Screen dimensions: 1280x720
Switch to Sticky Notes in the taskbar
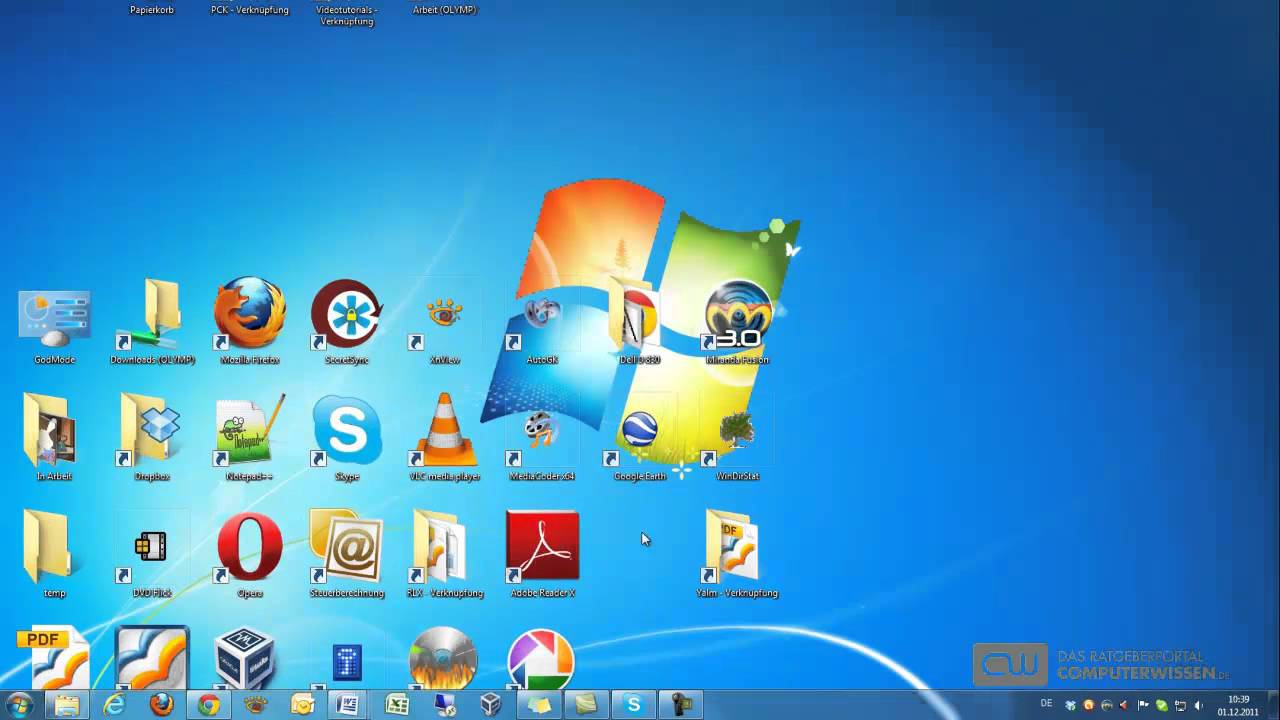pos(539,705)
